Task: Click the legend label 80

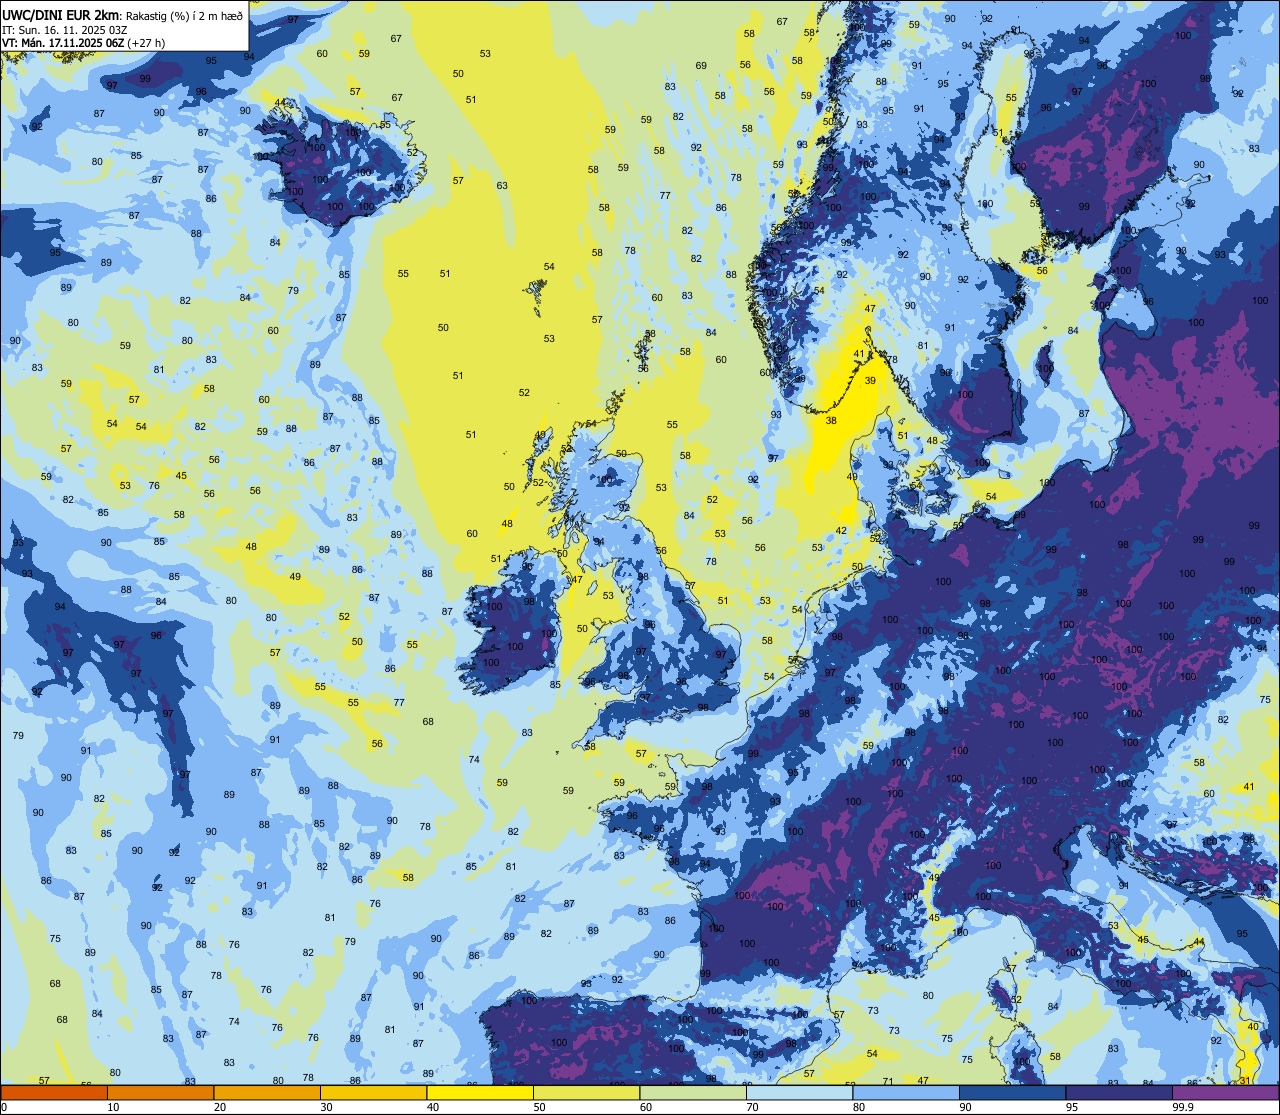Action: [859, 1107]
